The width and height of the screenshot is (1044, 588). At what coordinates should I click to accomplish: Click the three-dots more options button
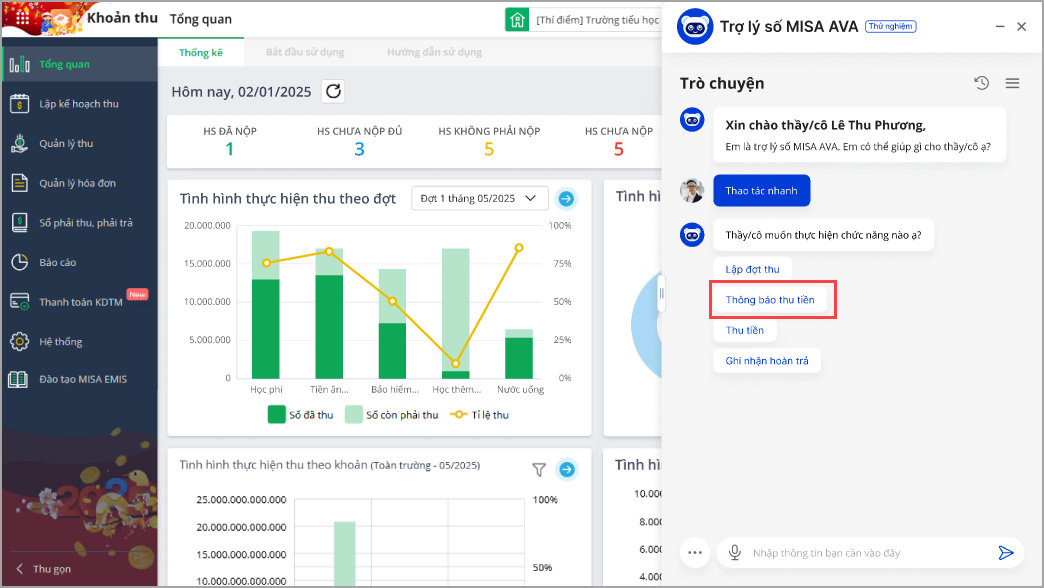pos(696,552)
